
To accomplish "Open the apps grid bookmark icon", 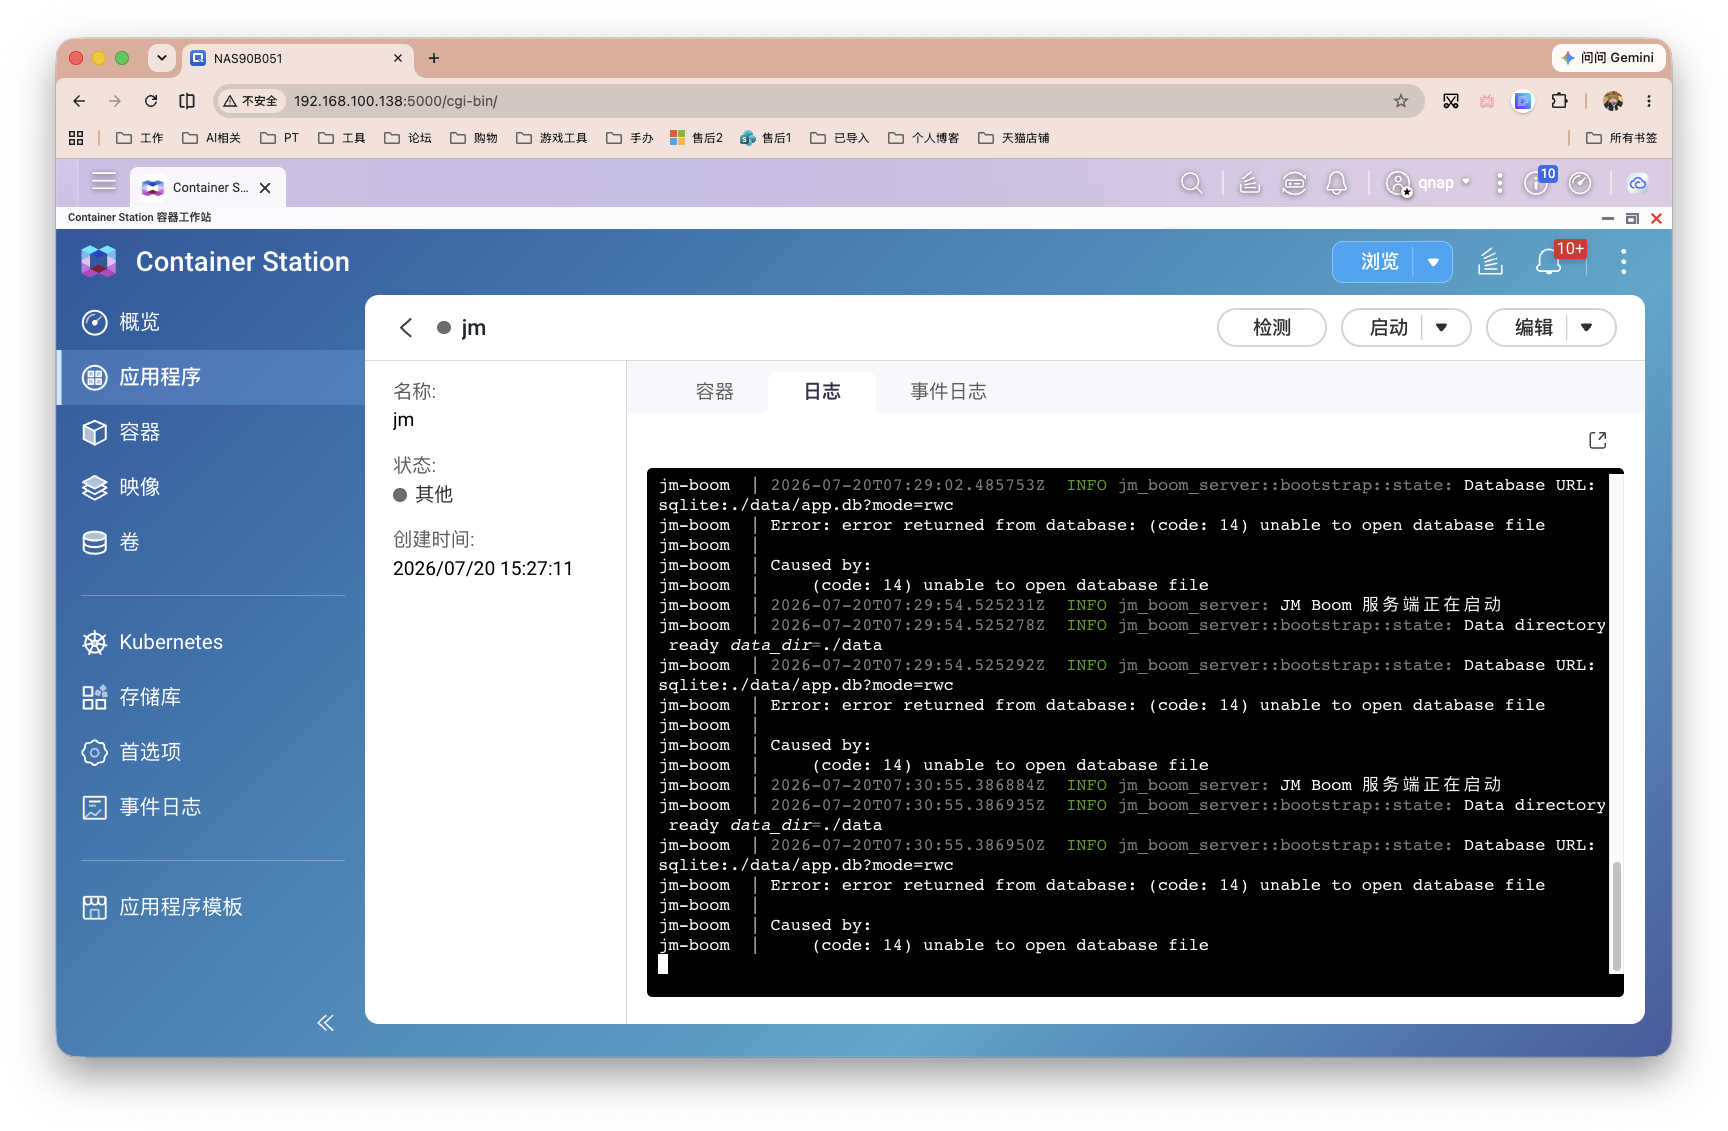I will 76,138.
